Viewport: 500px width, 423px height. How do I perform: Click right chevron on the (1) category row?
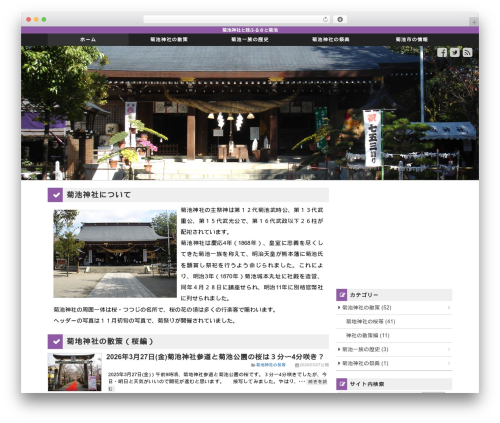pos(449,363)
